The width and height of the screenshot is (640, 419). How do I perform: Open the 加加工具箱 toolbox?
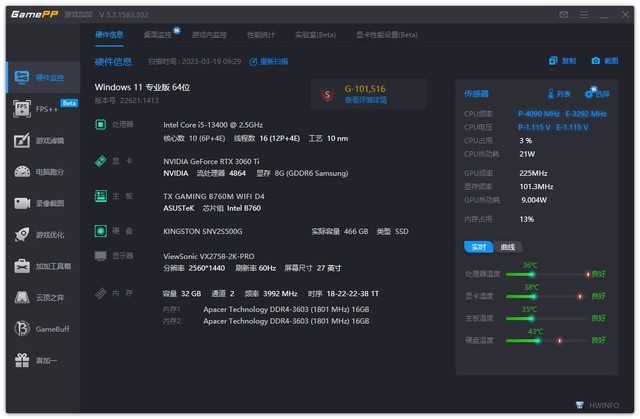point(40,266)
